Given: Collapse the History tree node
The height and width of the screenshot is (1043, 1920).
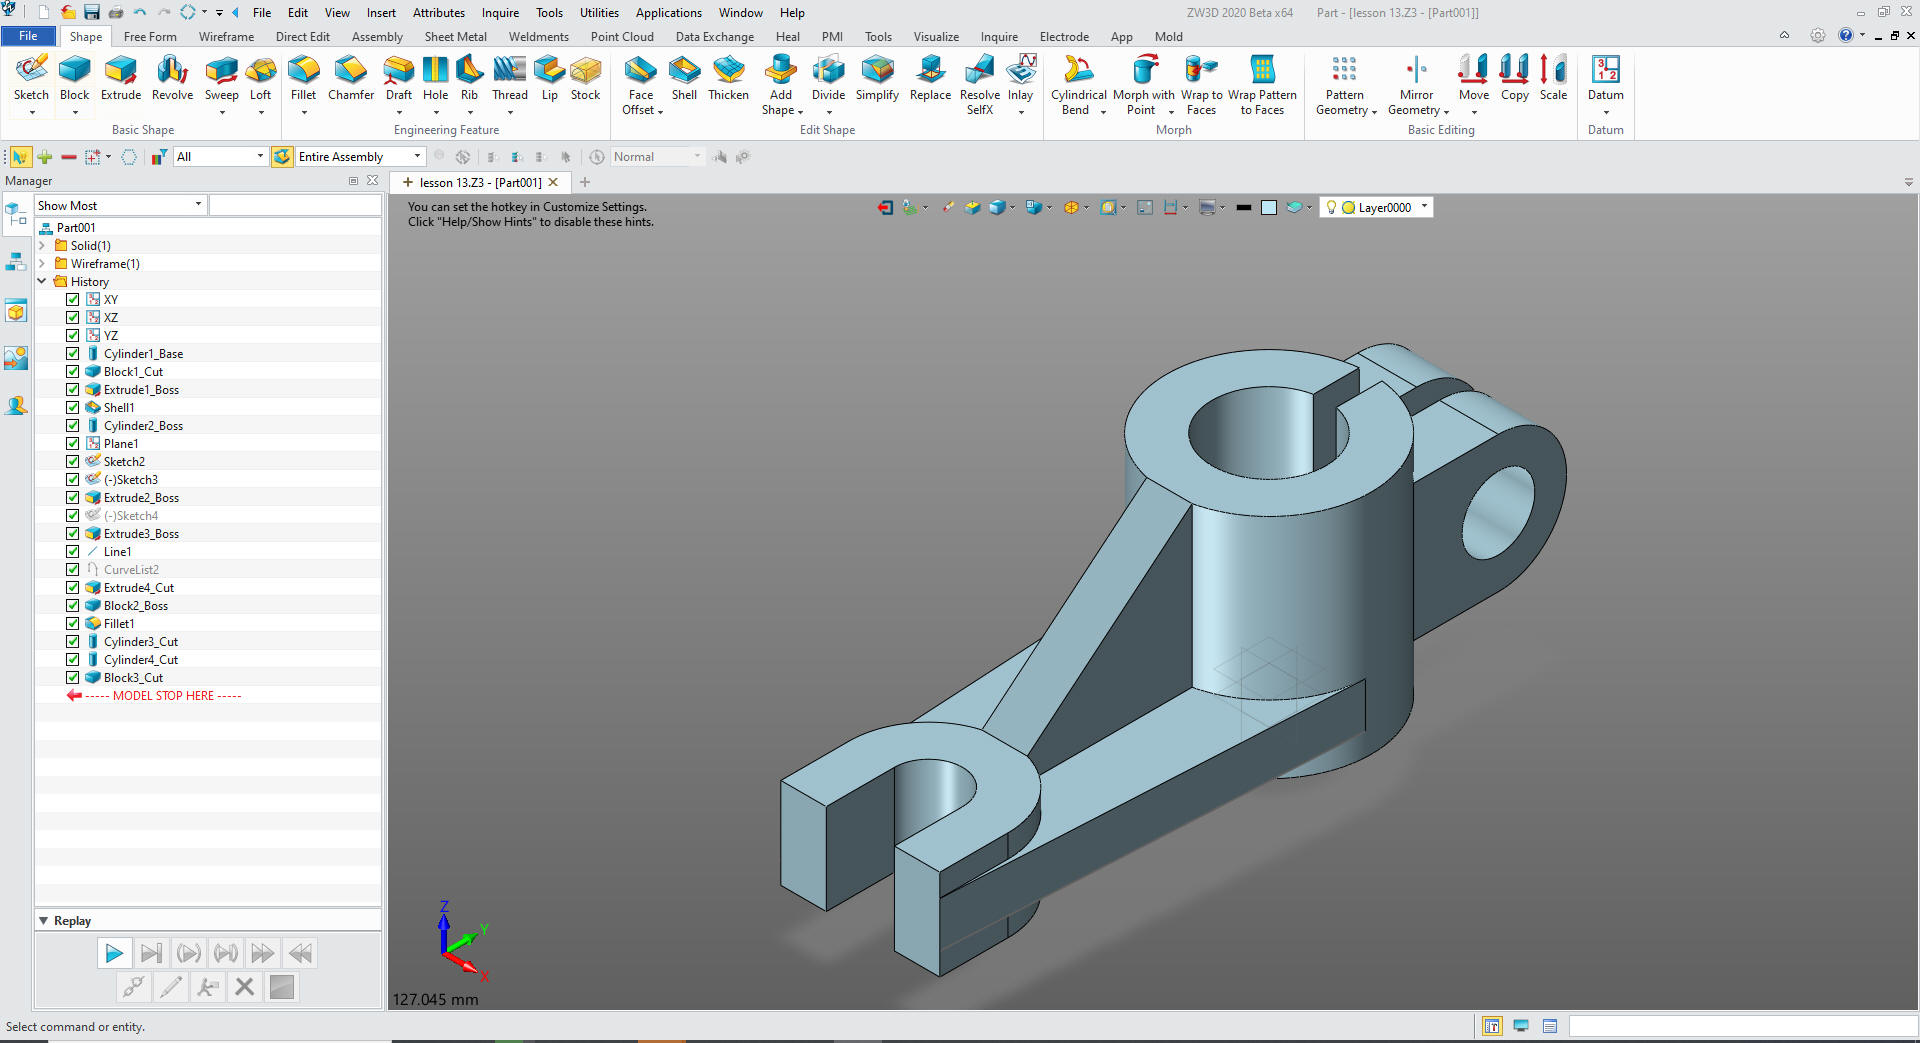Looking at the screenshot, I should pos(42,281).
